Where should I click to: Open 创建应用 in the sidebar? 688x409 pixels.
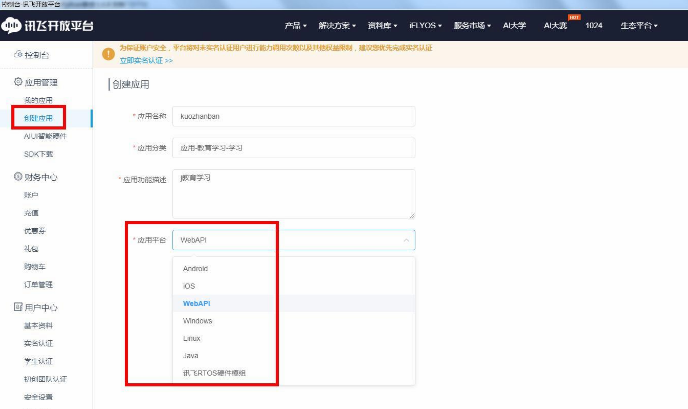click(38, 118)
